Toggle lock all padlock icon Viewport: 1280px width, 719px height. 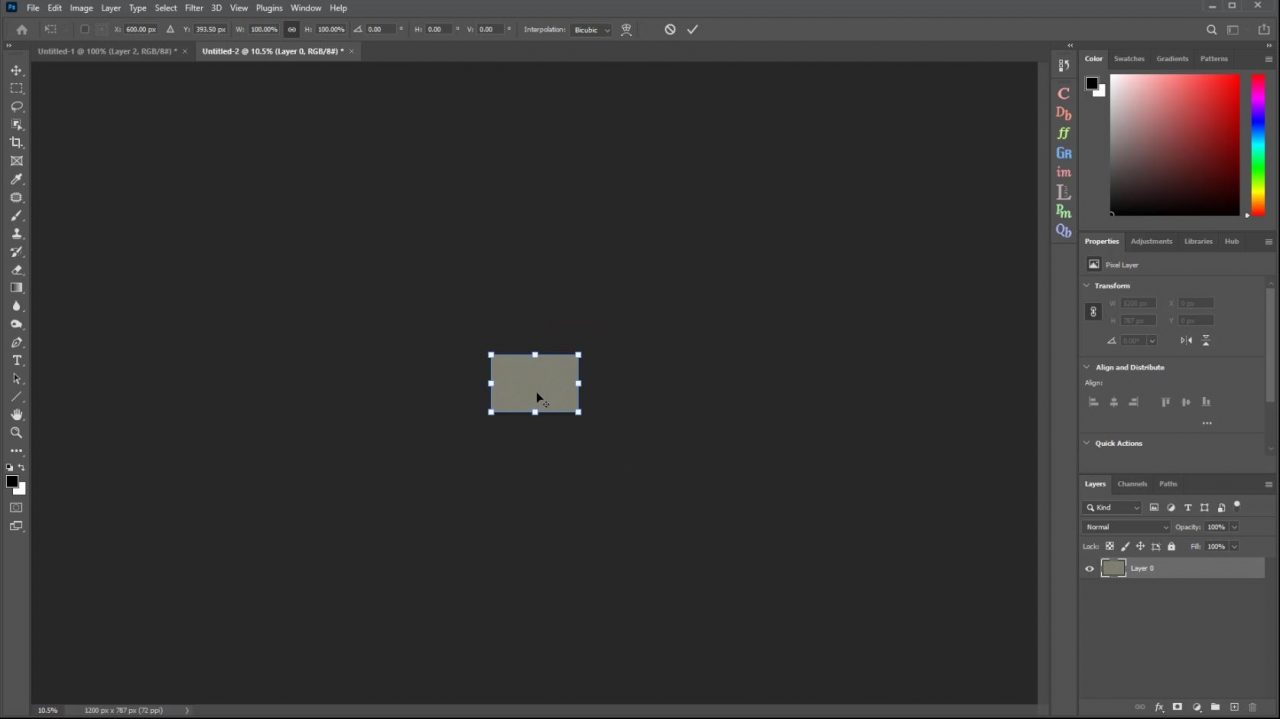point(1171,546)
